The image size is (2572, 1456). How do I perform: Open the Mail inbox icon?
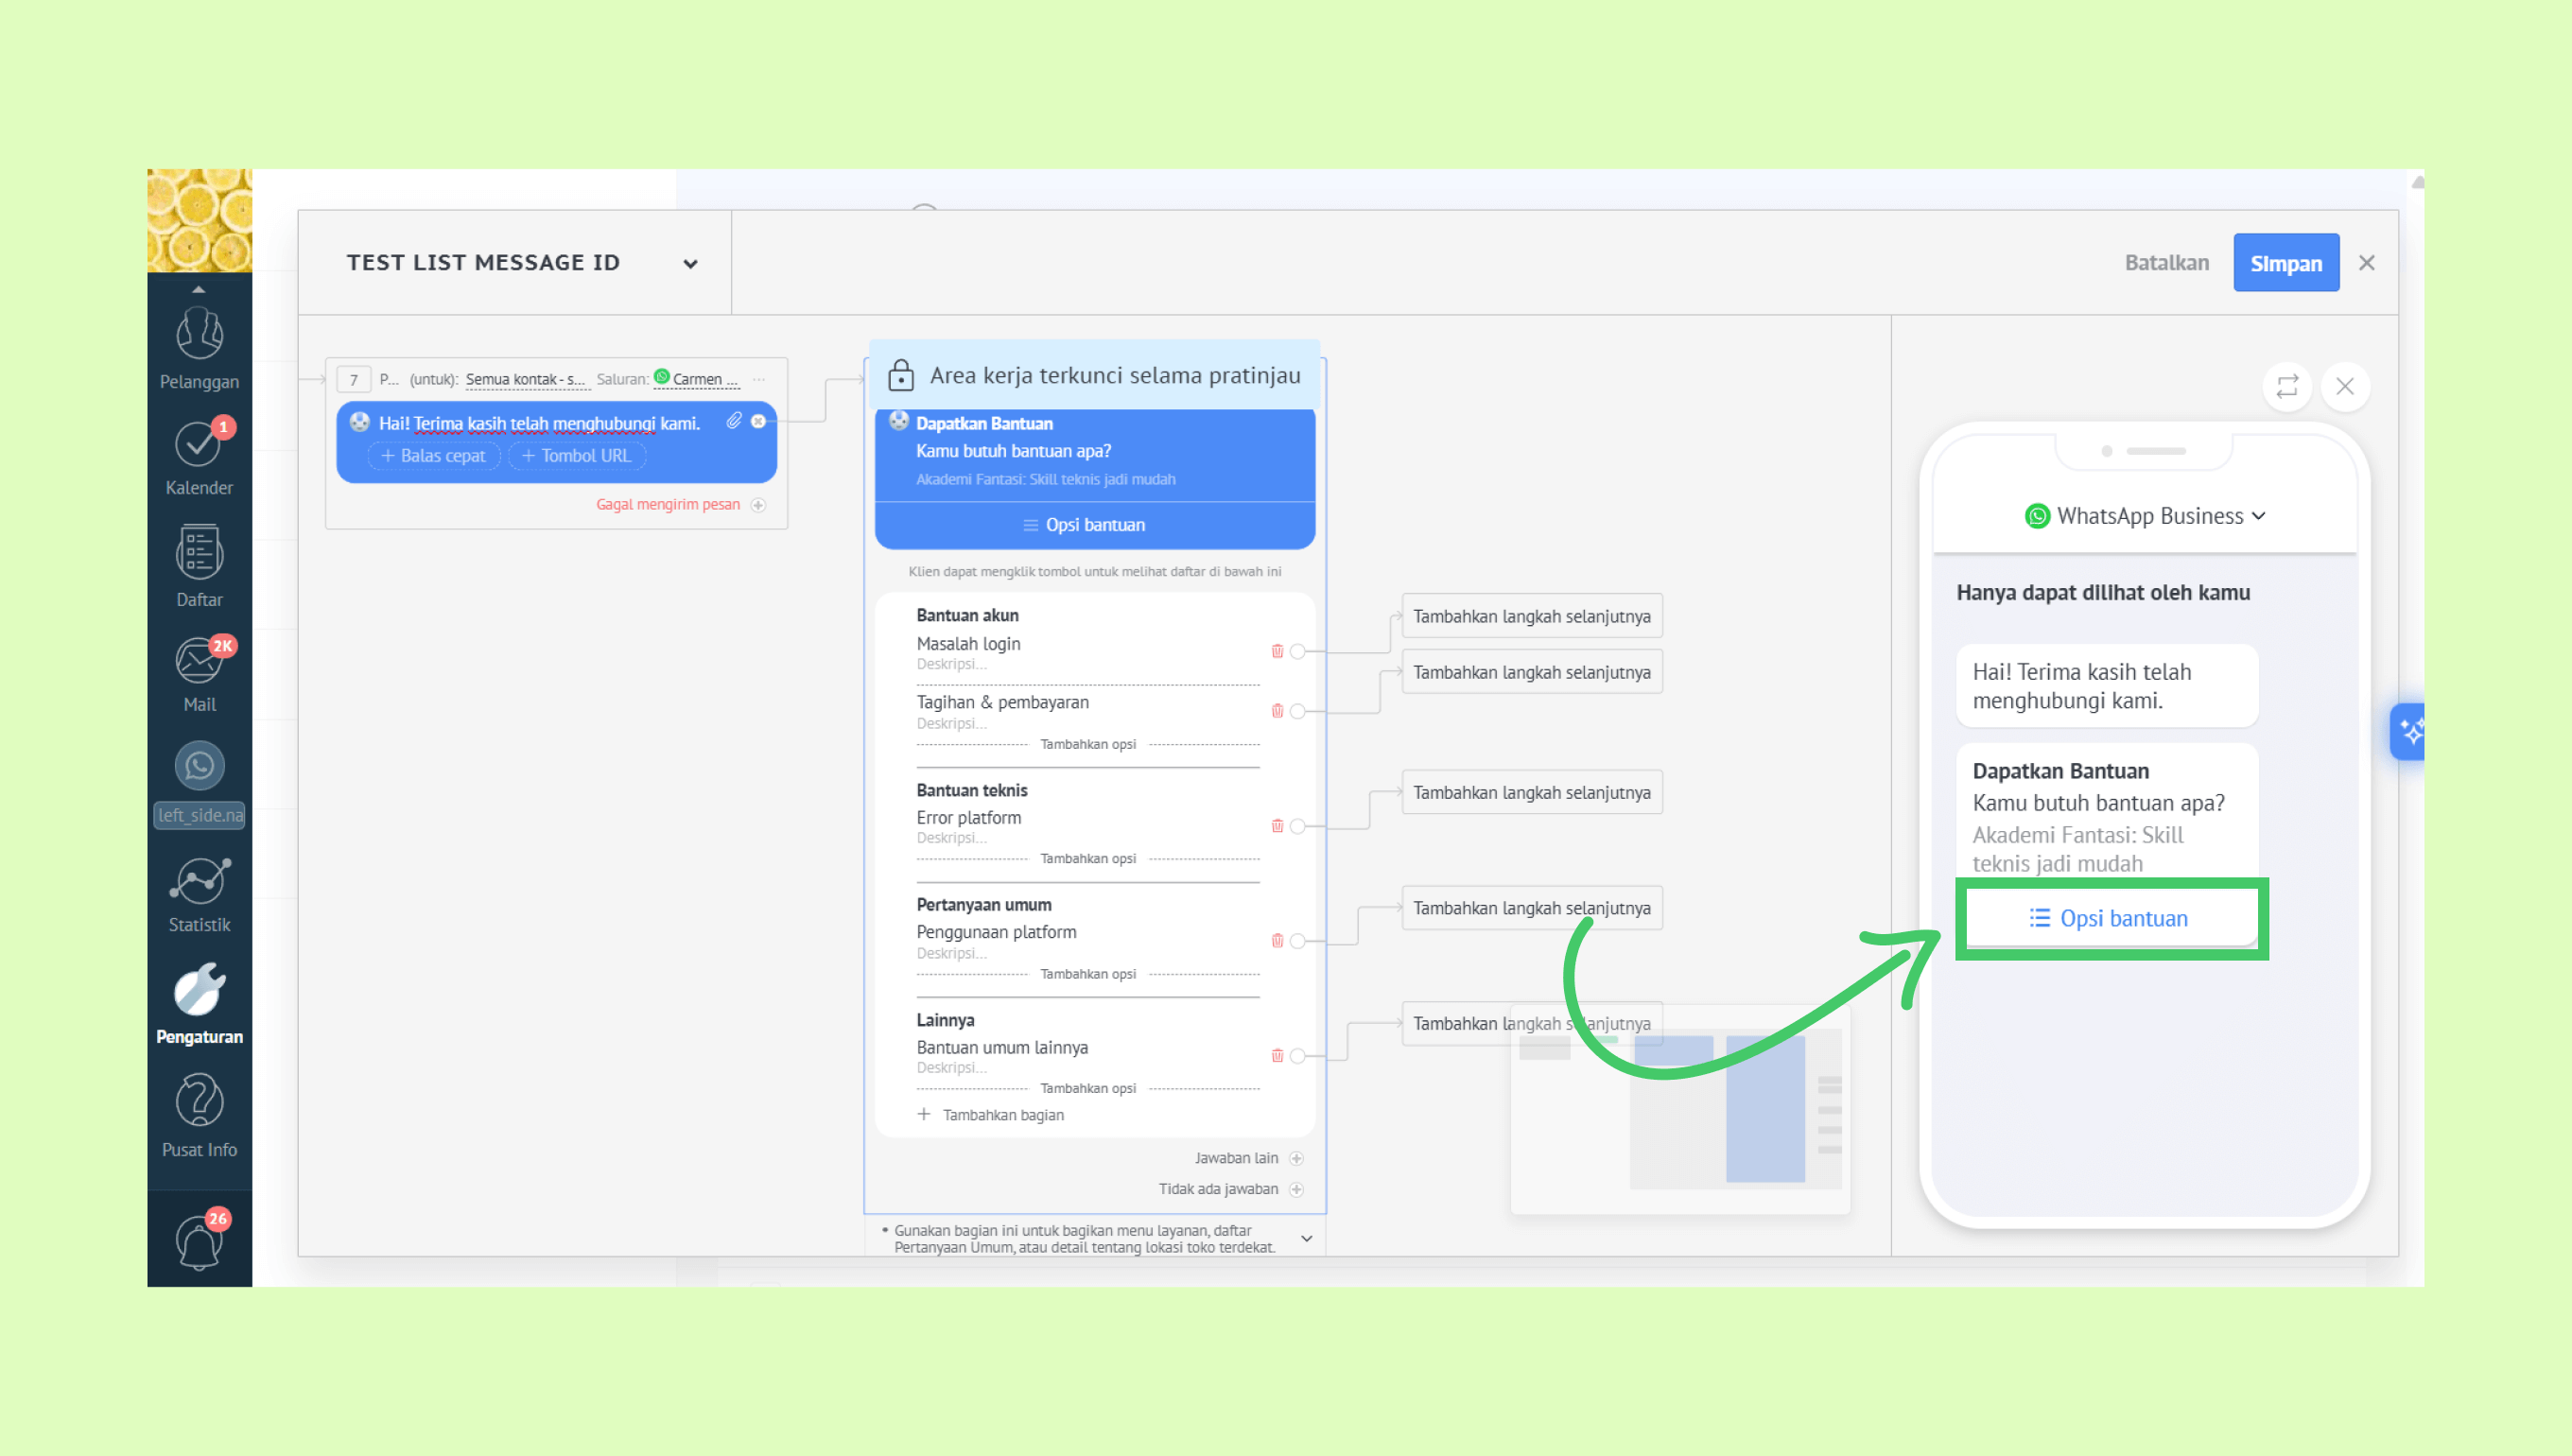(199, 661)
